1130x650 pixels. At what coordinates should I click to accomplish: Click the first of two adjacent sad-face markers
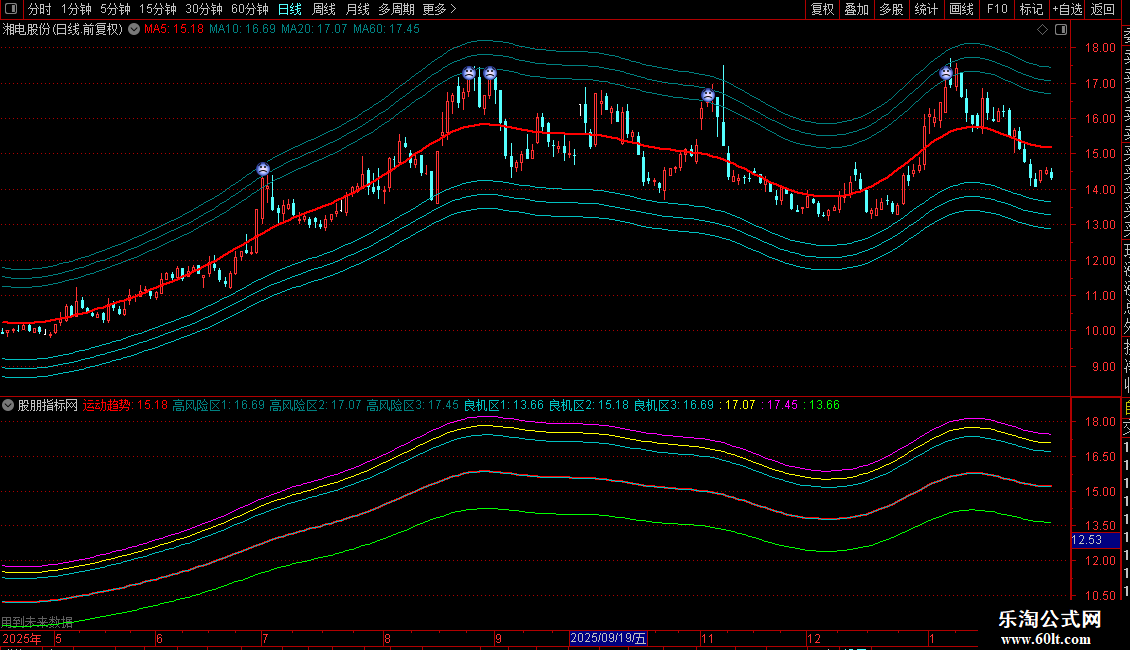469,73
